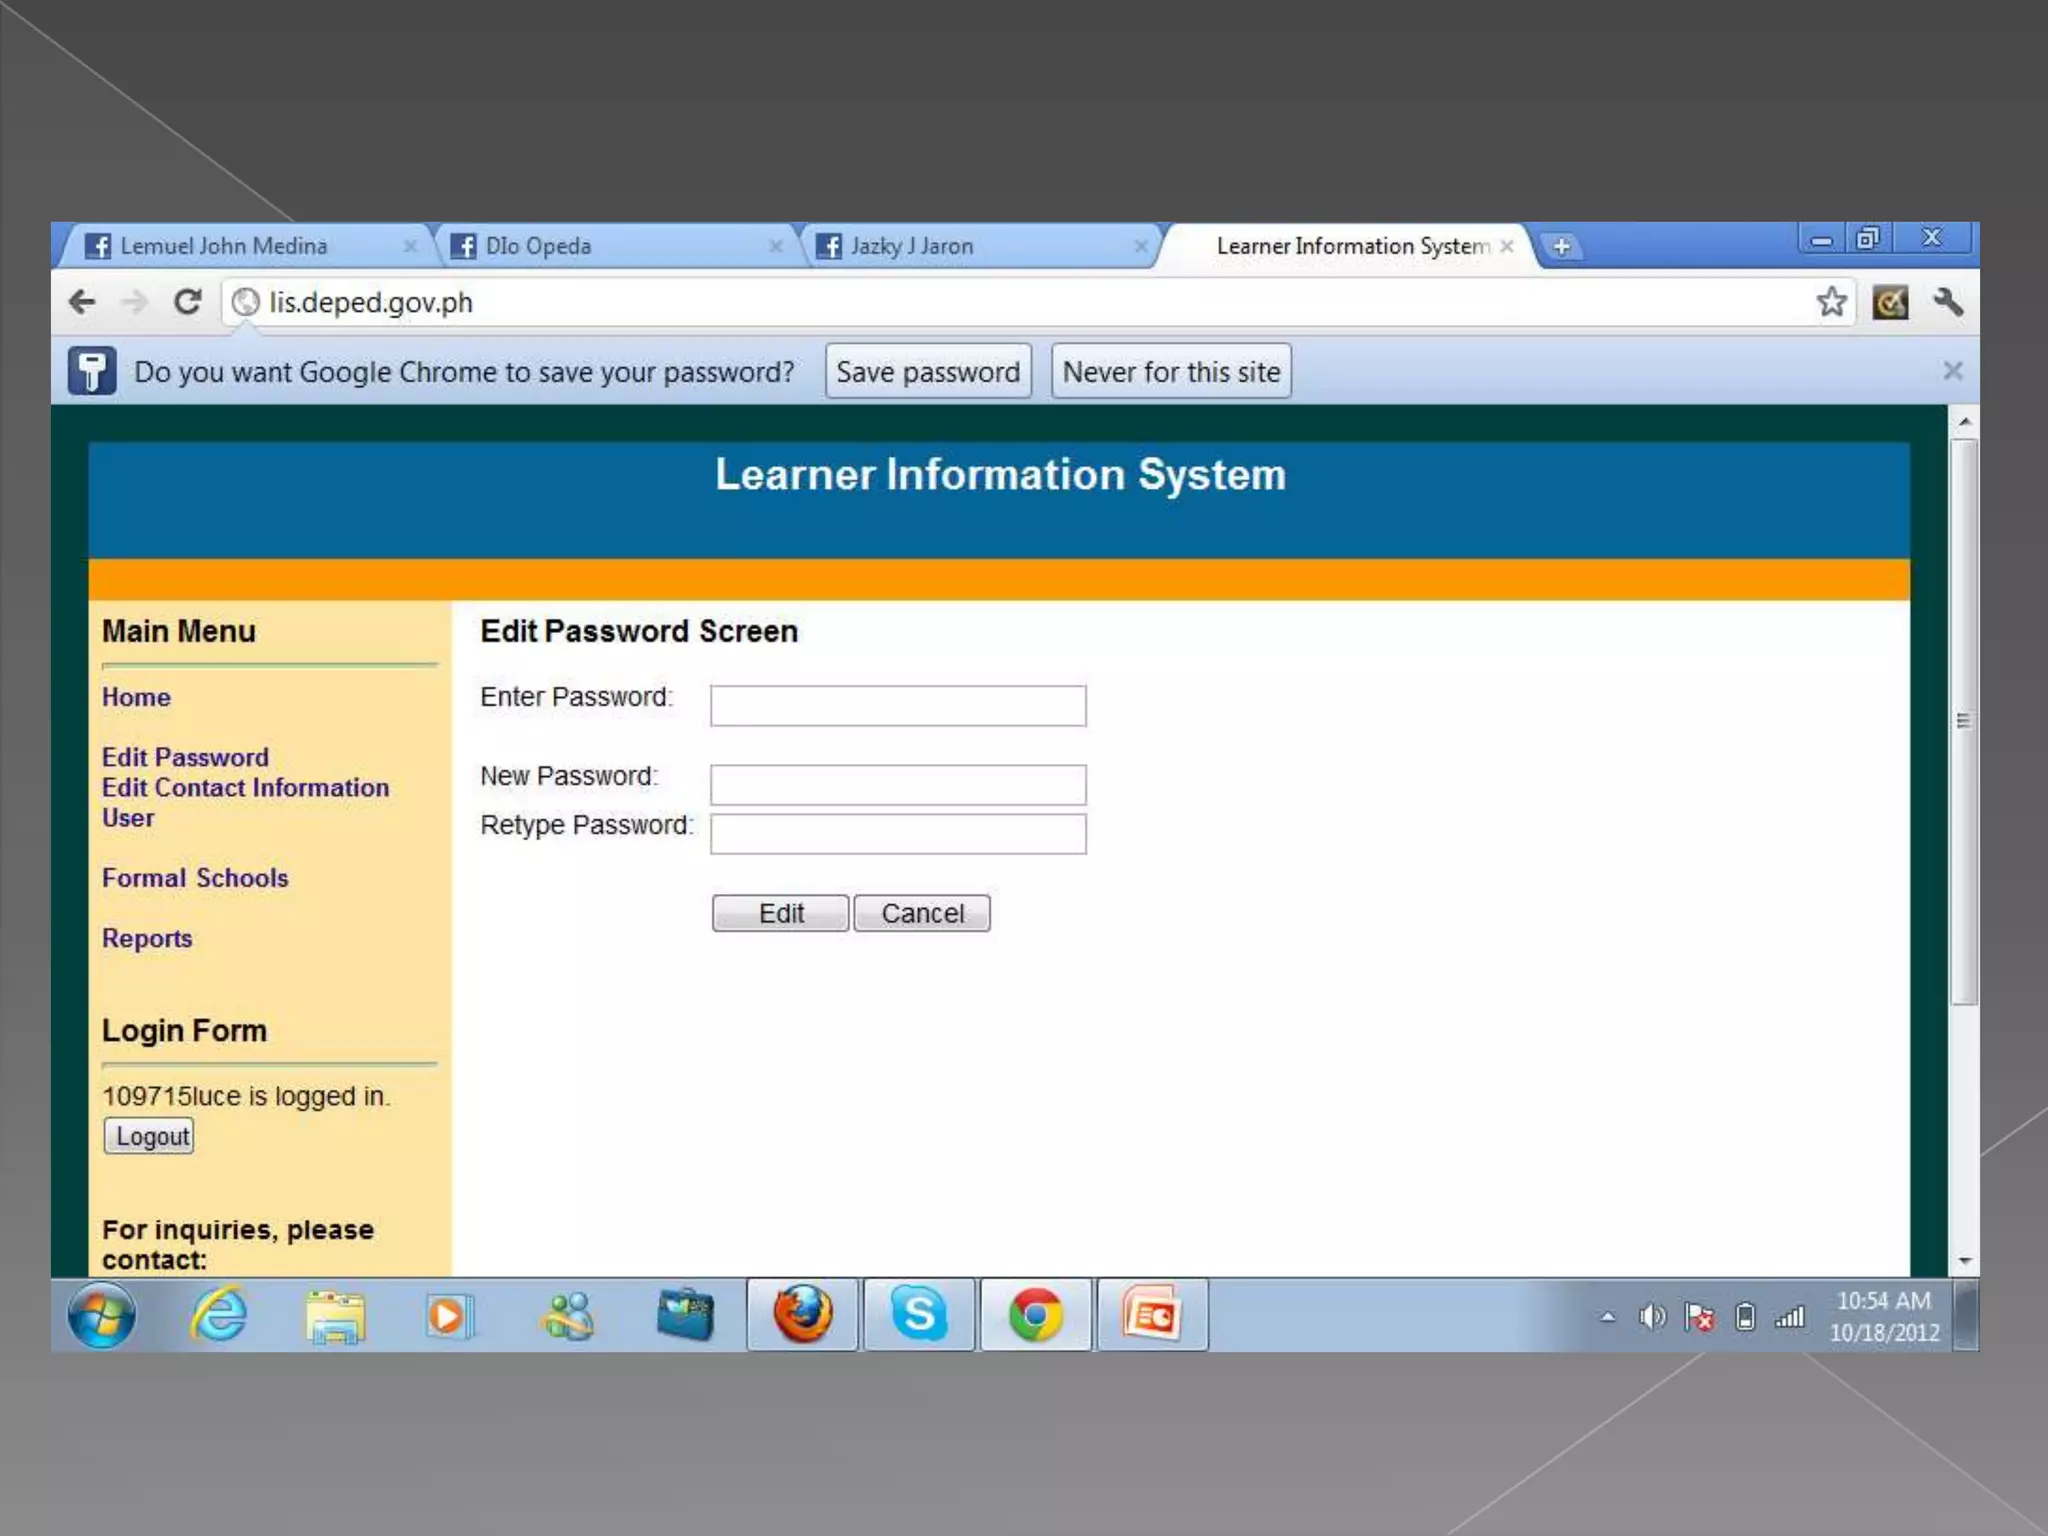Image resolution: width=2048 pixels, height=1536 pixels.
Task: Reload the page with the refresh icon
Action: click(x=187, y=302)
